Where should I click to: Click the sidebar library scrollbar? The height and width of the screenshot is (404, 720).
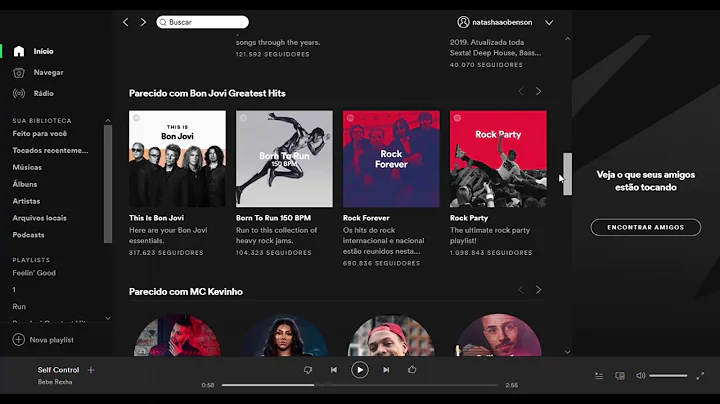pyautogui.click(x=108, y=184)
